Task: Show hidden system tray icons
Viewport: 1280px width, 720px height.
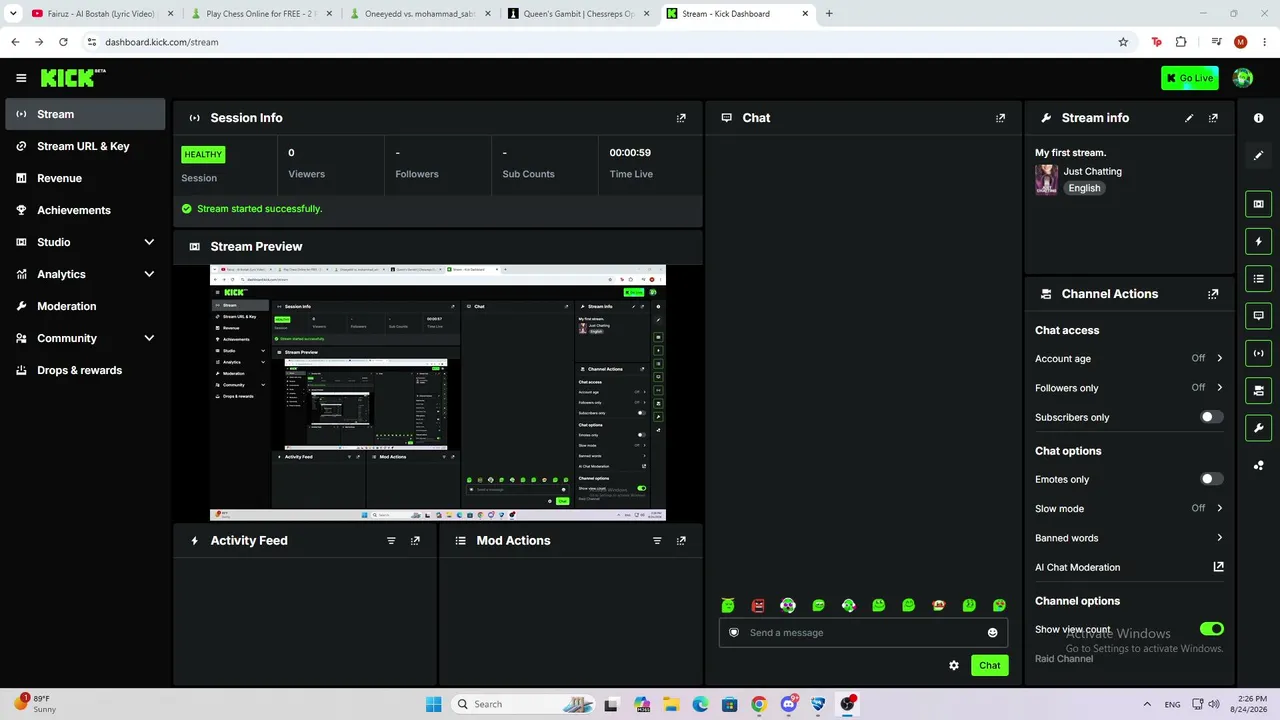Action: pyautogui.click(x=1147, y=704)
